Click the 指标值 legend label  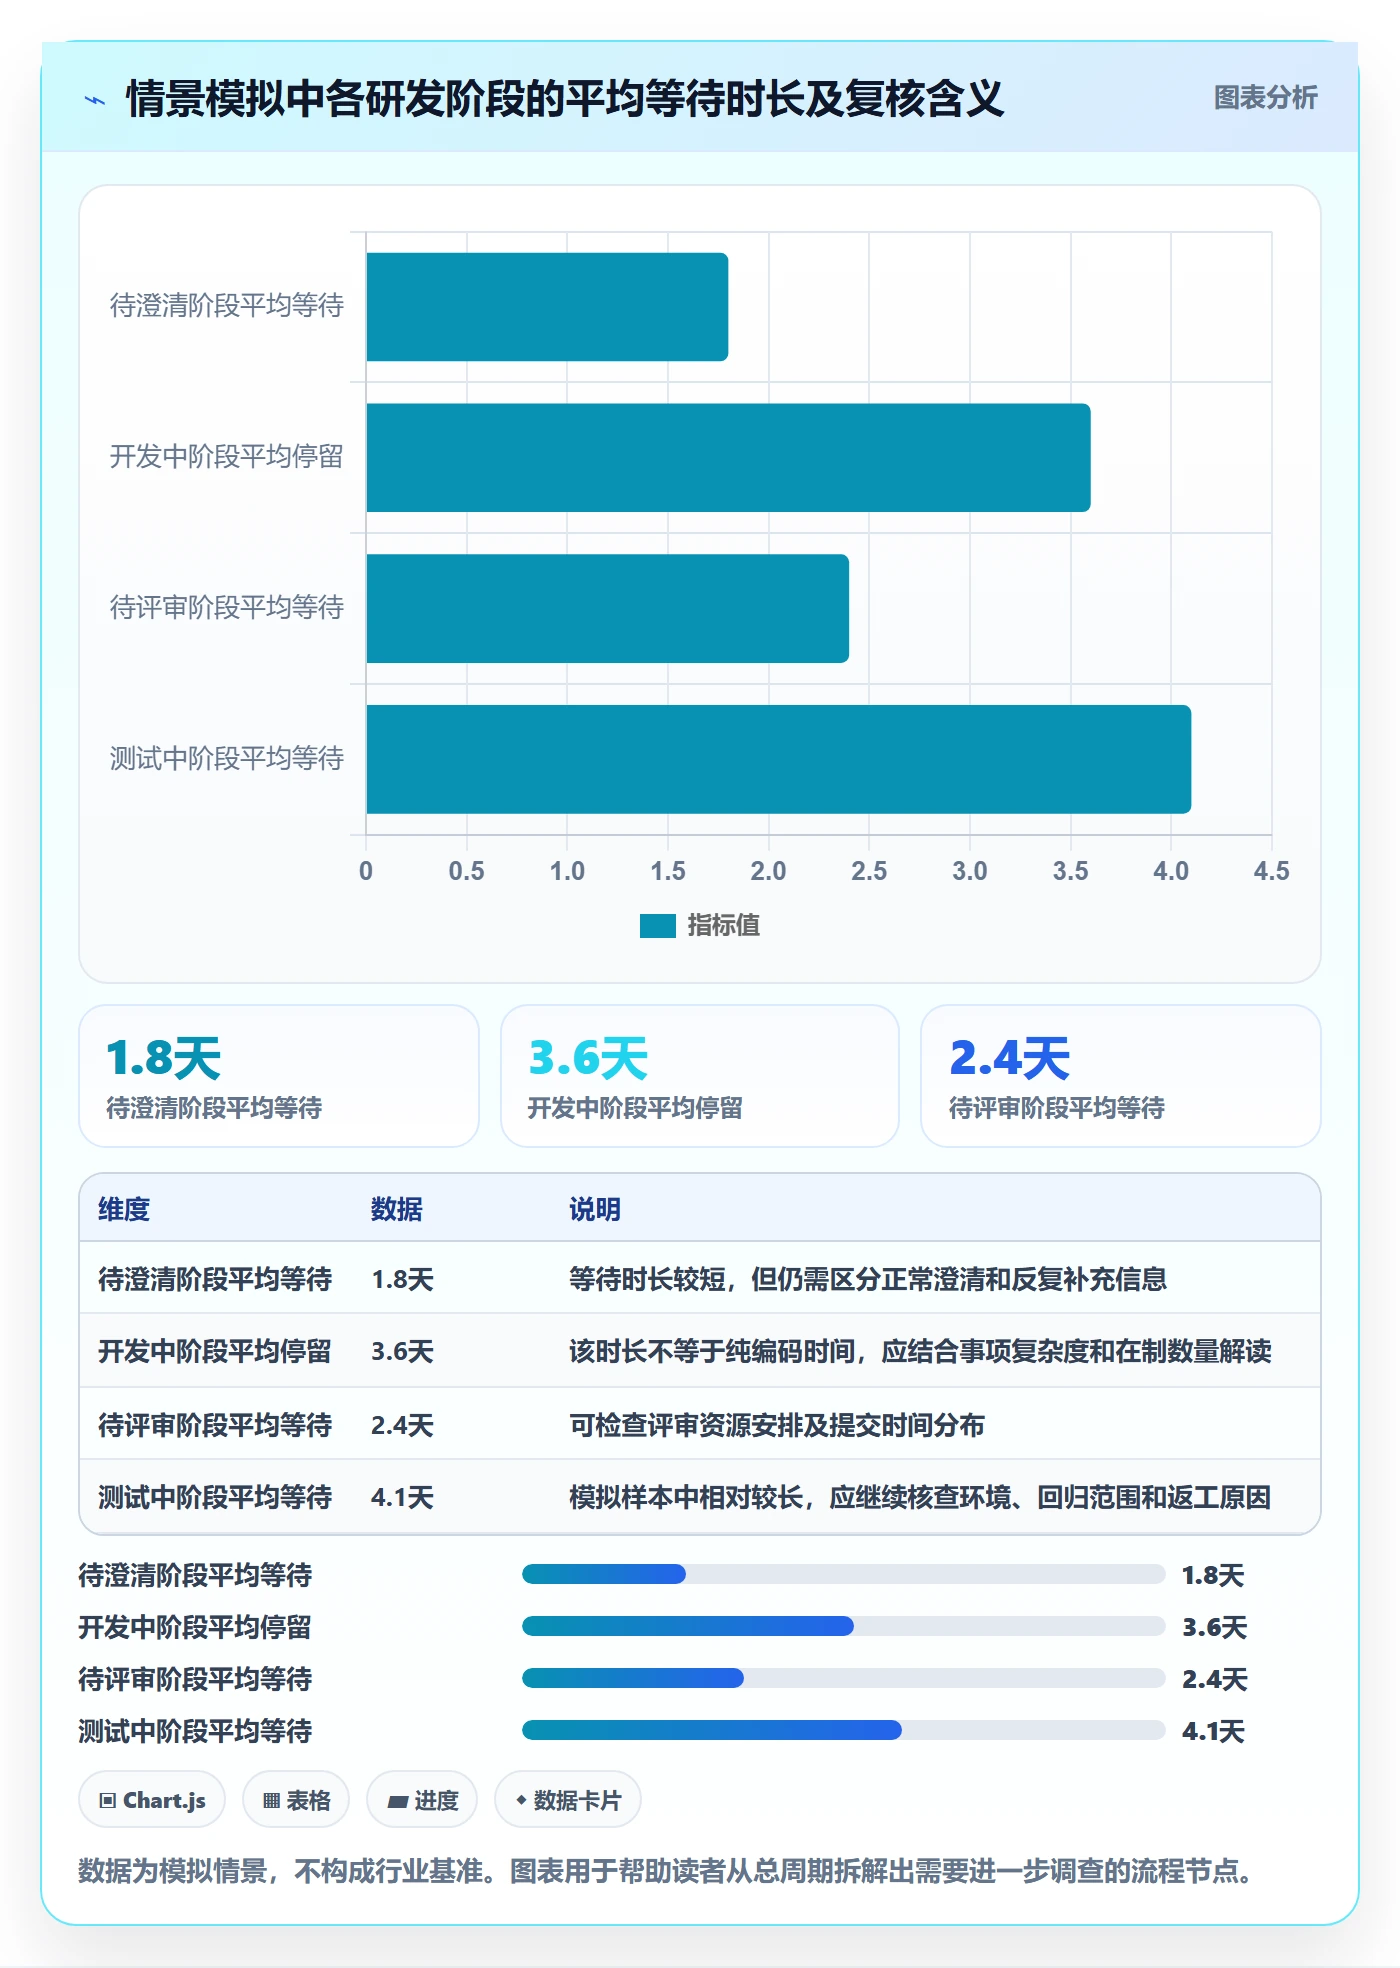point(724,926)
